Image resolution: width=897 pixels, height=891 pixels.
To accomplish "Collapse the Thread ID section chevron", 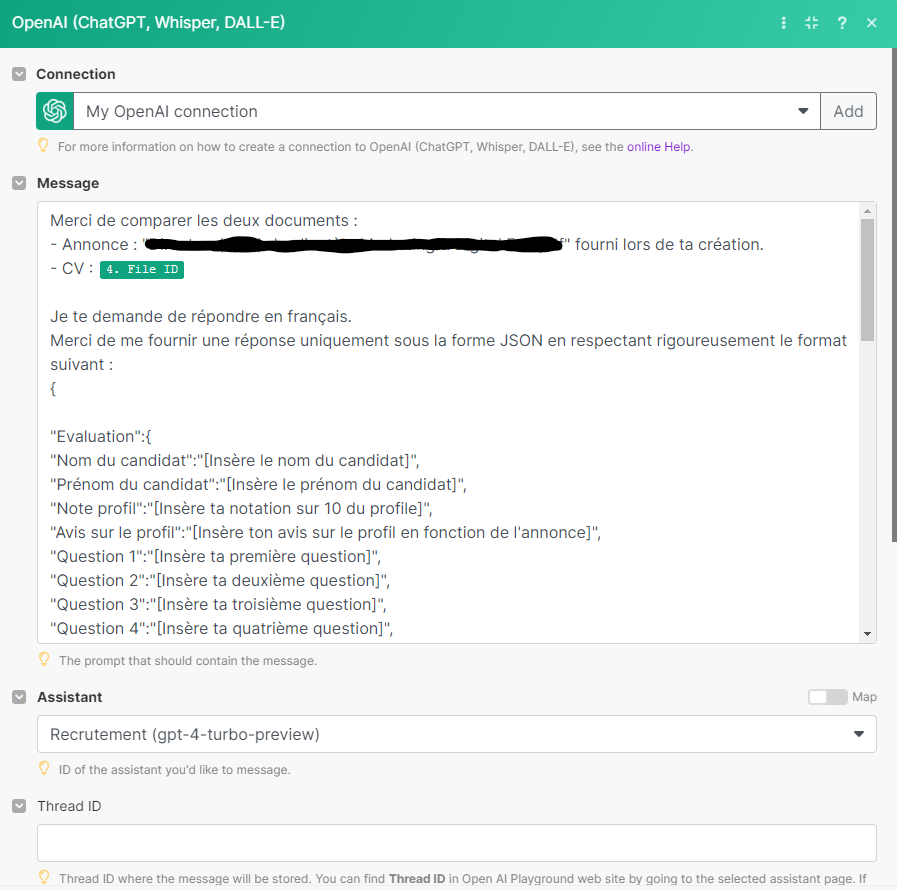I will click(19, 806).
